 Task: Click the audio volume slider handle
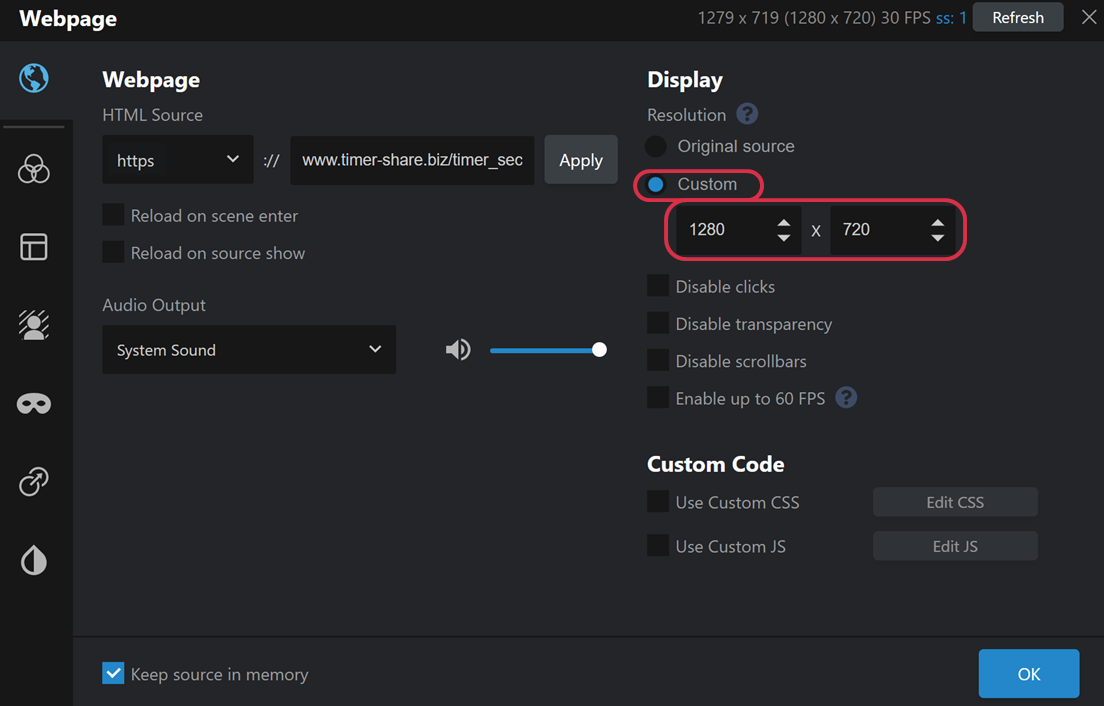click(599, 350)
